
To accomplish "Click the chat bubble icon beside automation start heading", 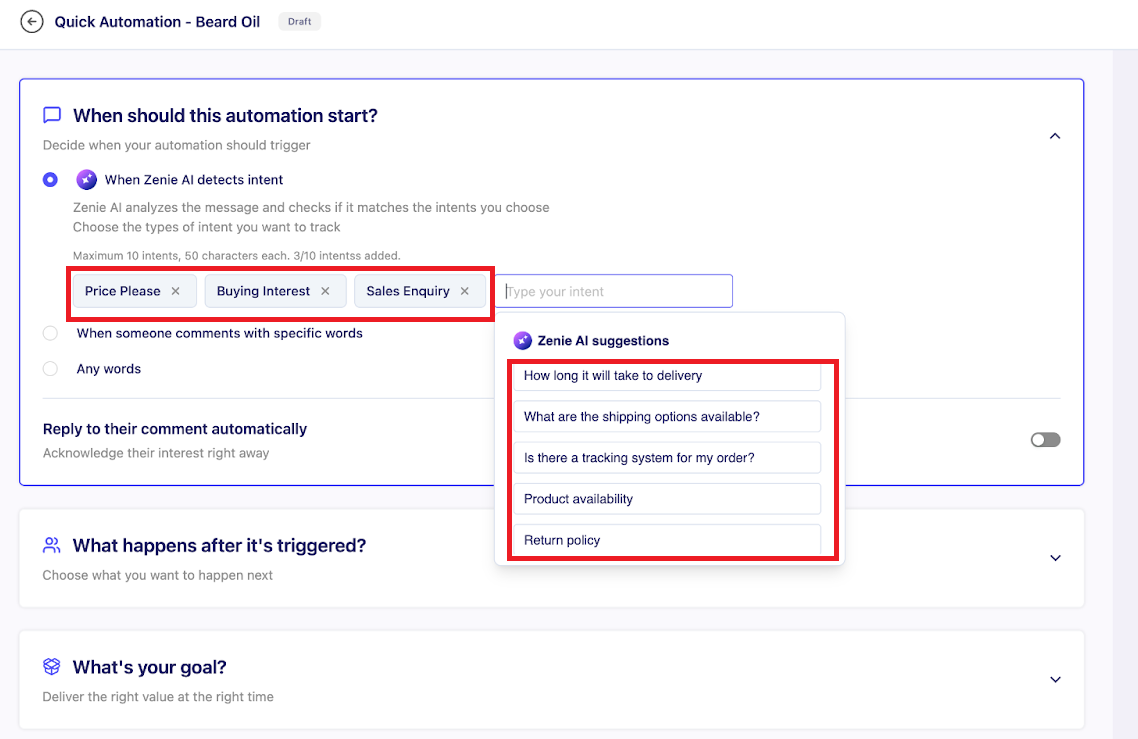I will click(x=53, y=115).
